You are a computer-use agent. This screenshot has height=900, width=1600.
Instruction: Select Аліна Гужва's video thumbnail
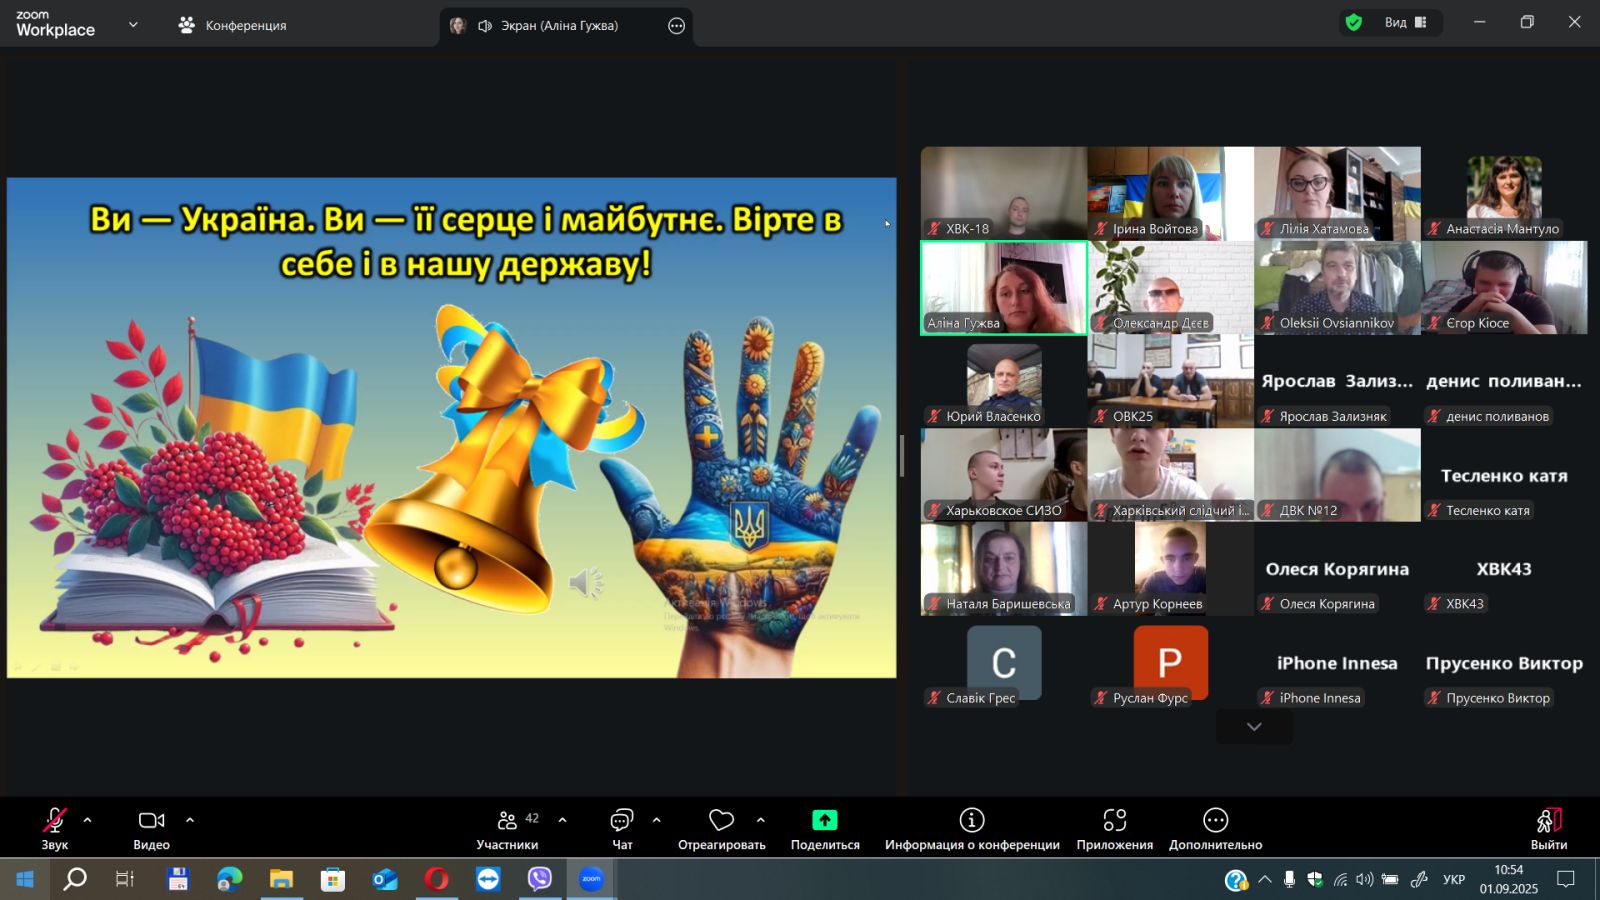click(1003, 287)
